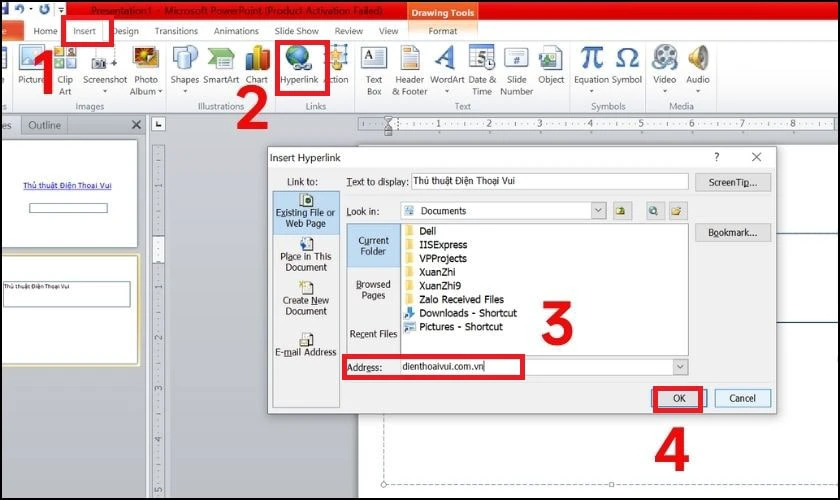840x500 pixels.
Task: Browse the Web icon in dialog
Action: (653, 211)
